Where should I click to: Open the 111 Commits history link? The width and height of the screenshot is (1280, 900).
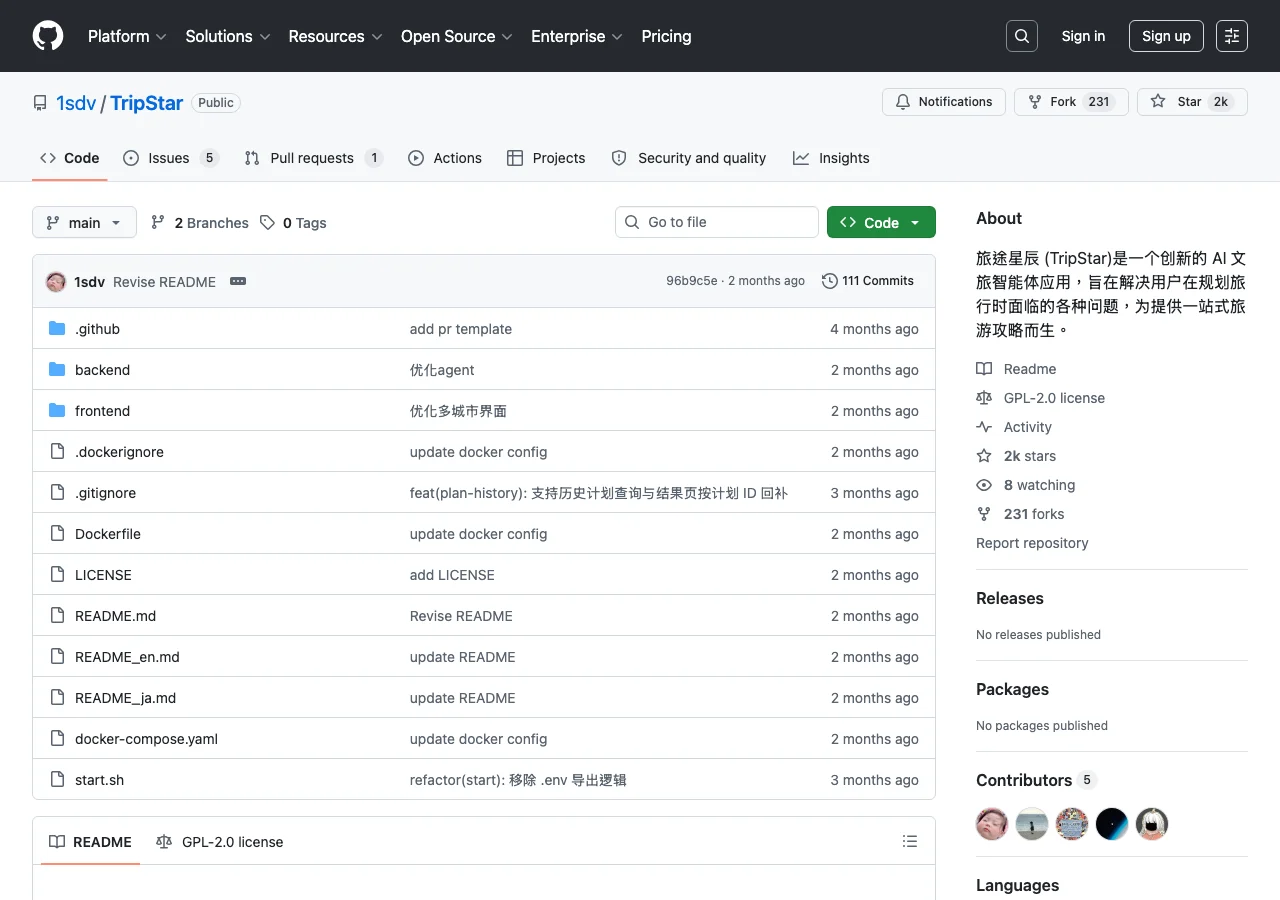coord(868,281)
